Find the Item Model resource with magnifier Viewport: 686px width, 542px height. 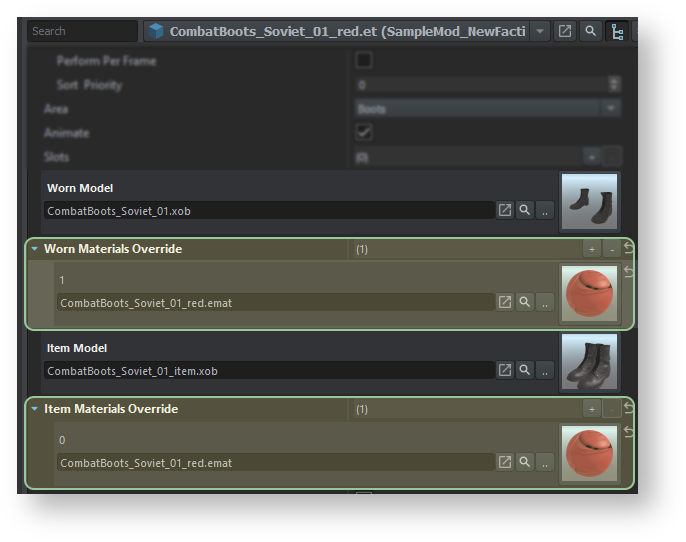point(524,371)
